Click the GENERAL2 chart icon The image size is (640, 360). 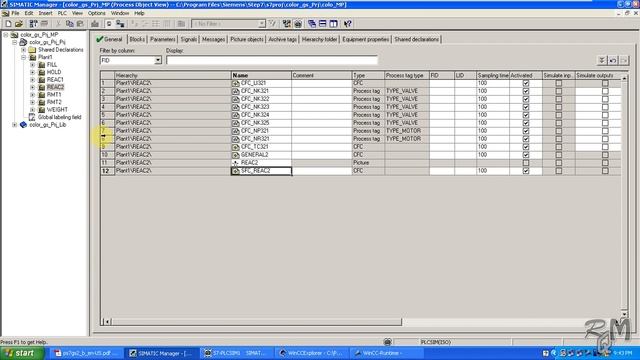(x=236, y=155)
